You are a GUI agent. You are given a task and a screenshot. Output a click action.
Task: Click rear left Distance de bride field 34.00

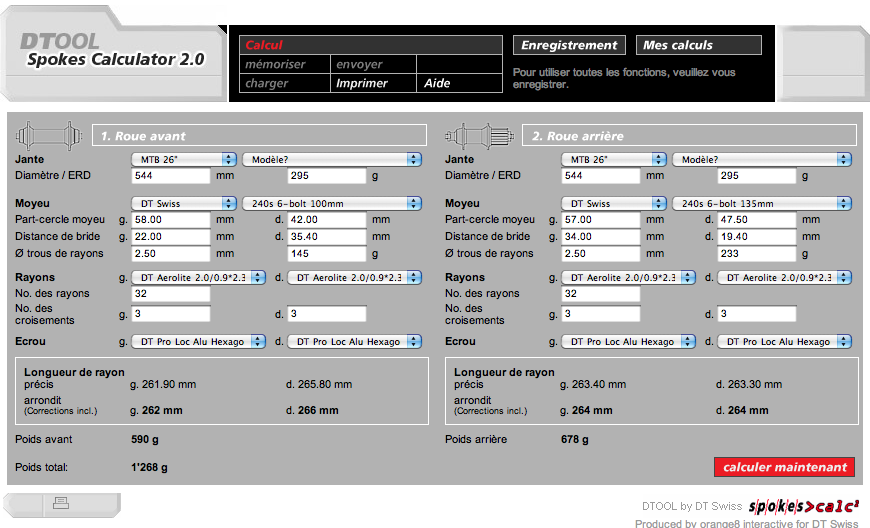(601, 237)
